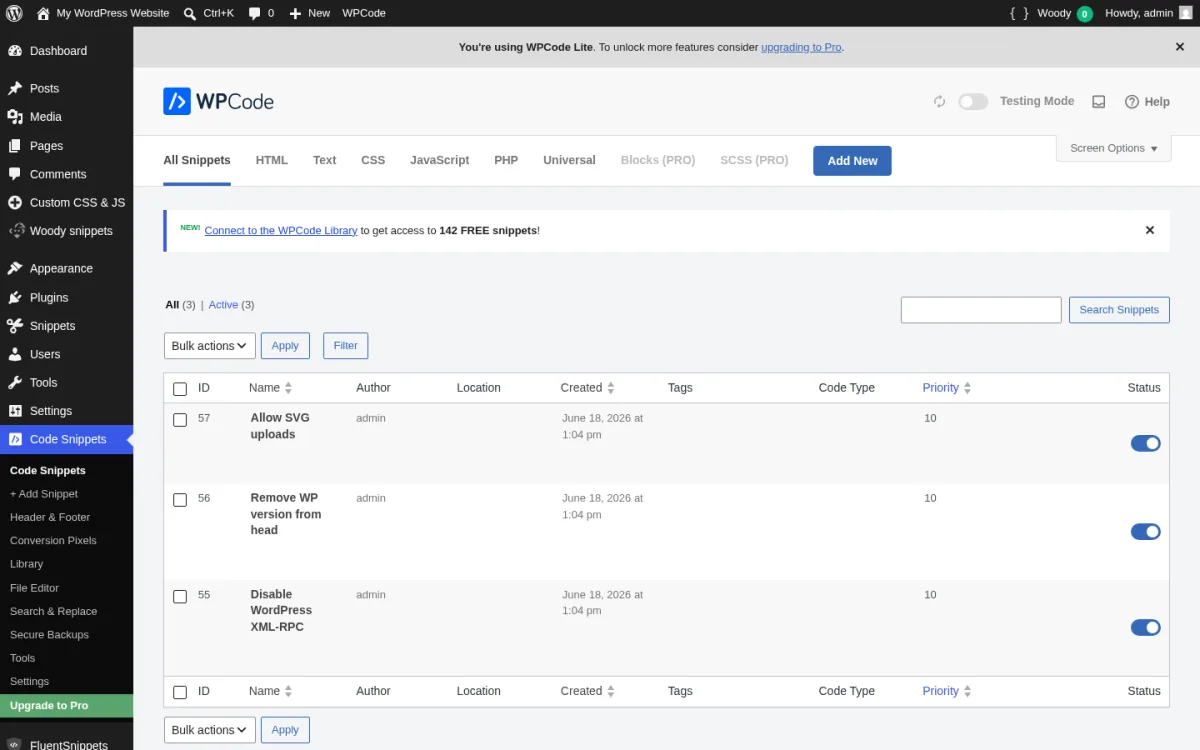Viewport: 1200px width, 750px height.
Task: Open Woody snippets sidebar icon
Action: coord(15,231)
